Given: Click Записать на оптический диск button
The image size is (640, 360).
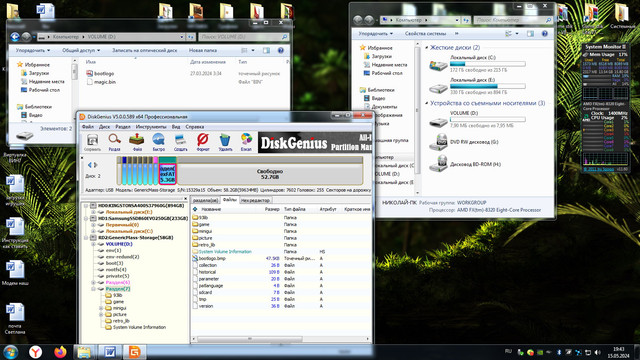Looking at the screenshot, I should 144,50.
